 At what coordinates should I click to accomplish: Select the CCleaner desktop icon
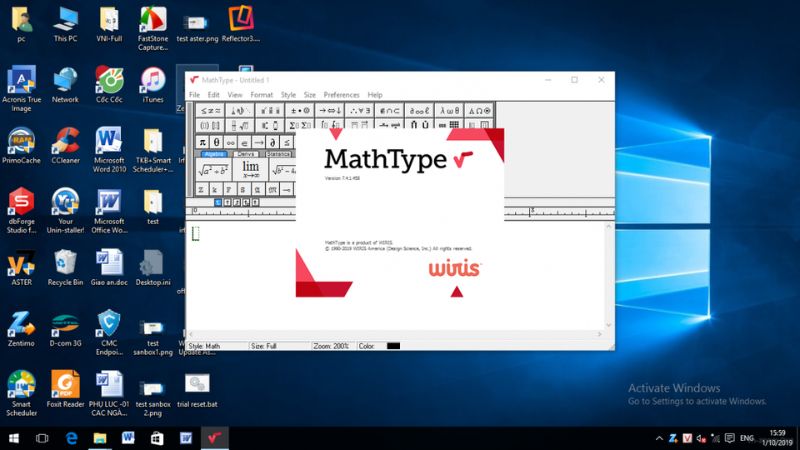click(65, 146)
